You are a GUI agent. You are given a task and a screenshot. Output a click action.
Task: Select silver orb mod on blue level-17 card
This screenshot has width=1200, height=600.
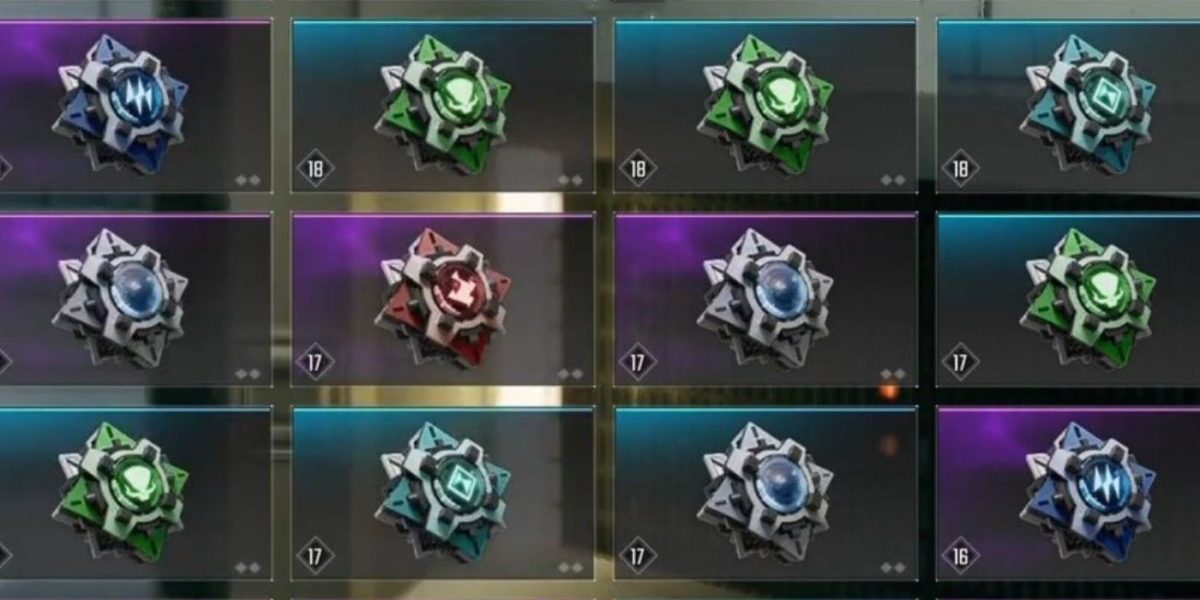pos(765,493)
